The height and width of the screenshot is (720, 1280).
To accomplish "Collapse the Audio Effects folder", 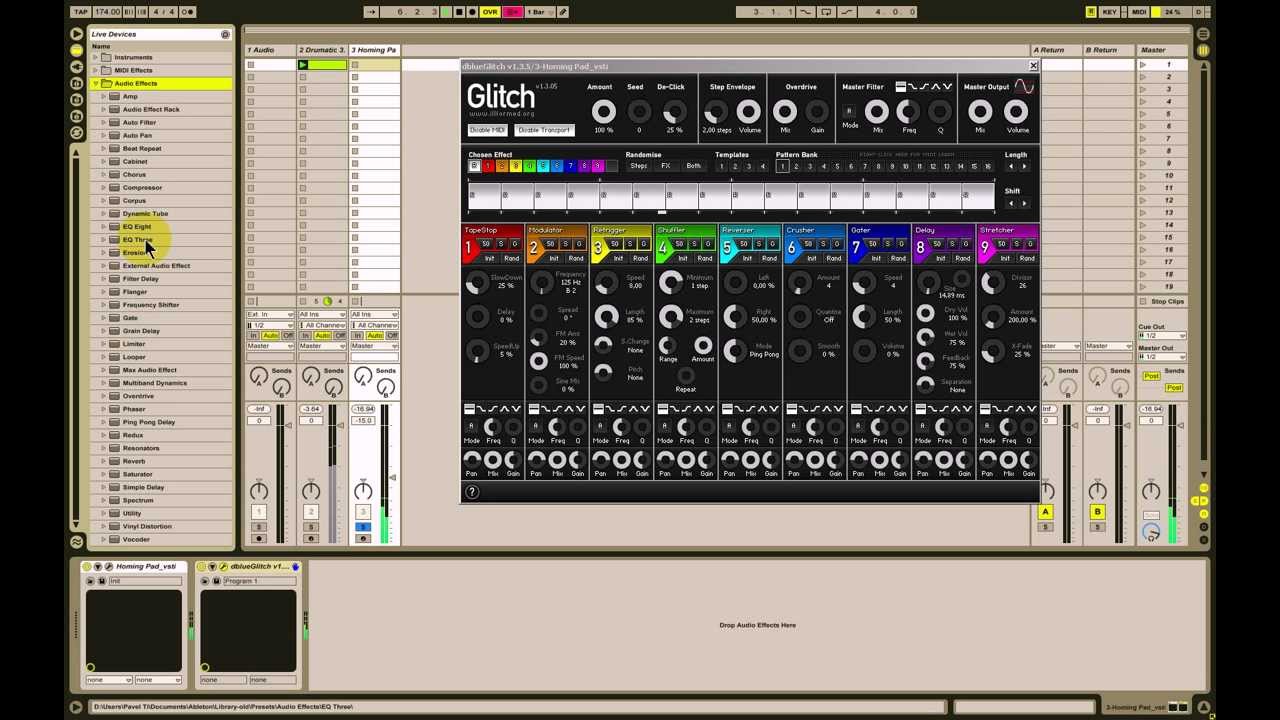I will click(x=96, y=83).
